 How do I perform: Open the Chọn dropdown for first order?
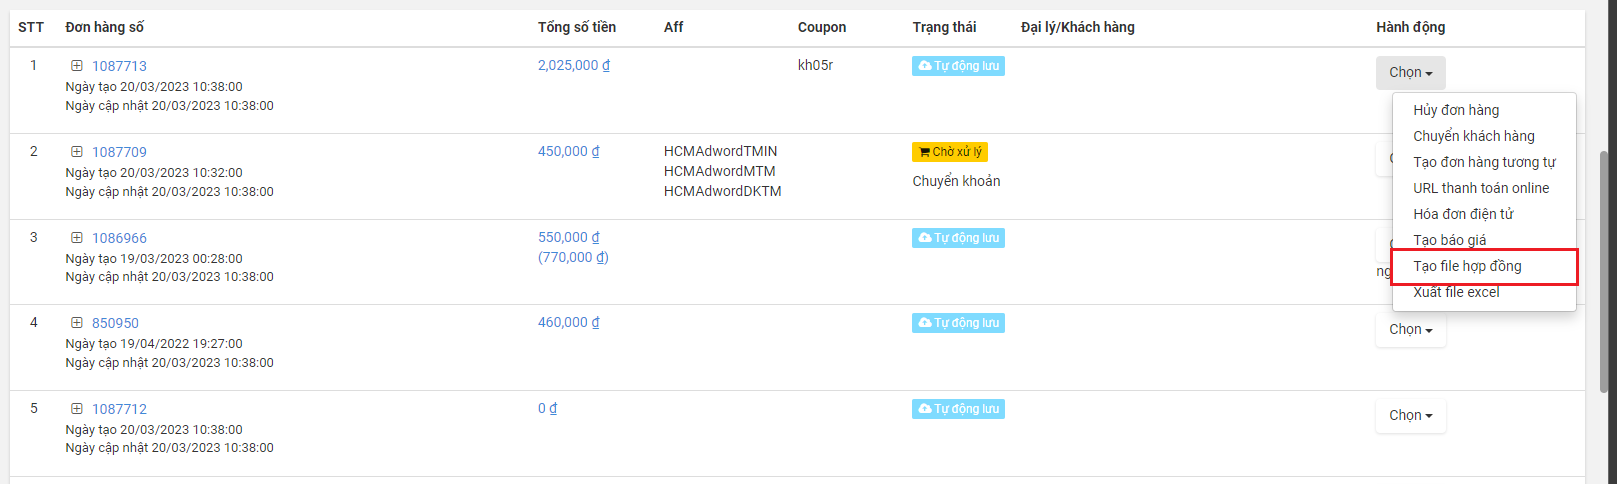[x=1411, y=72]
